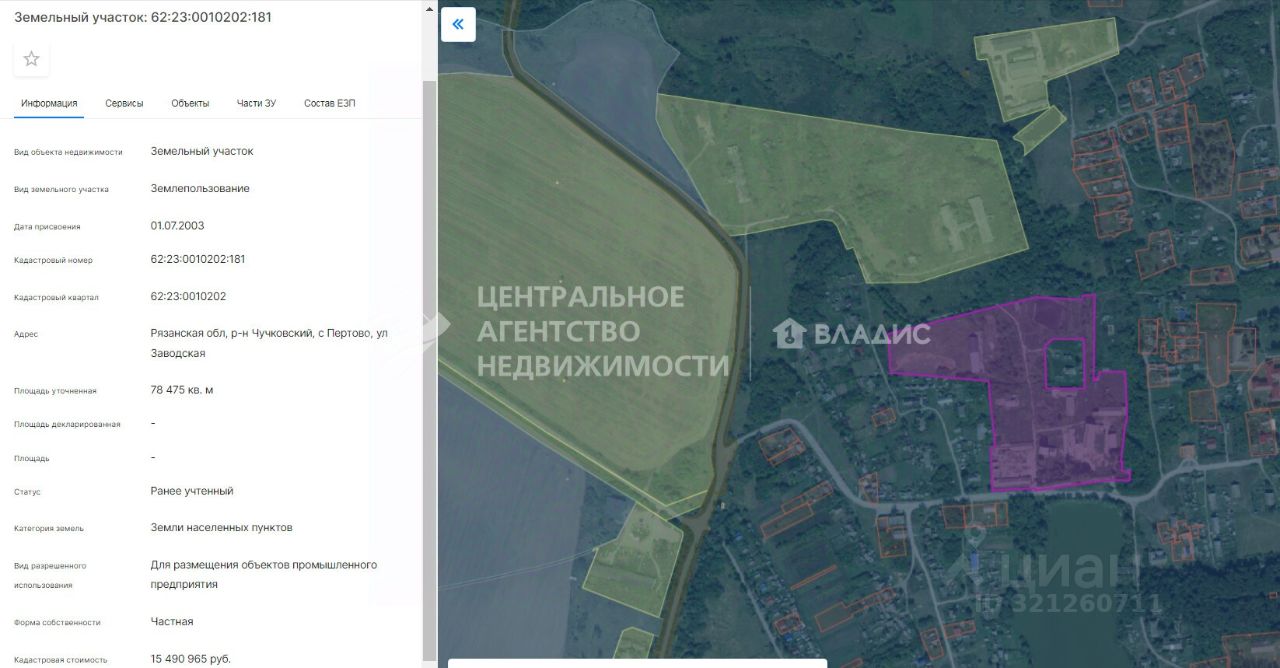Click the square cutout inside the purple parcel
The height and width of the screenshot is (668, 1280).
click(1065, 364)
